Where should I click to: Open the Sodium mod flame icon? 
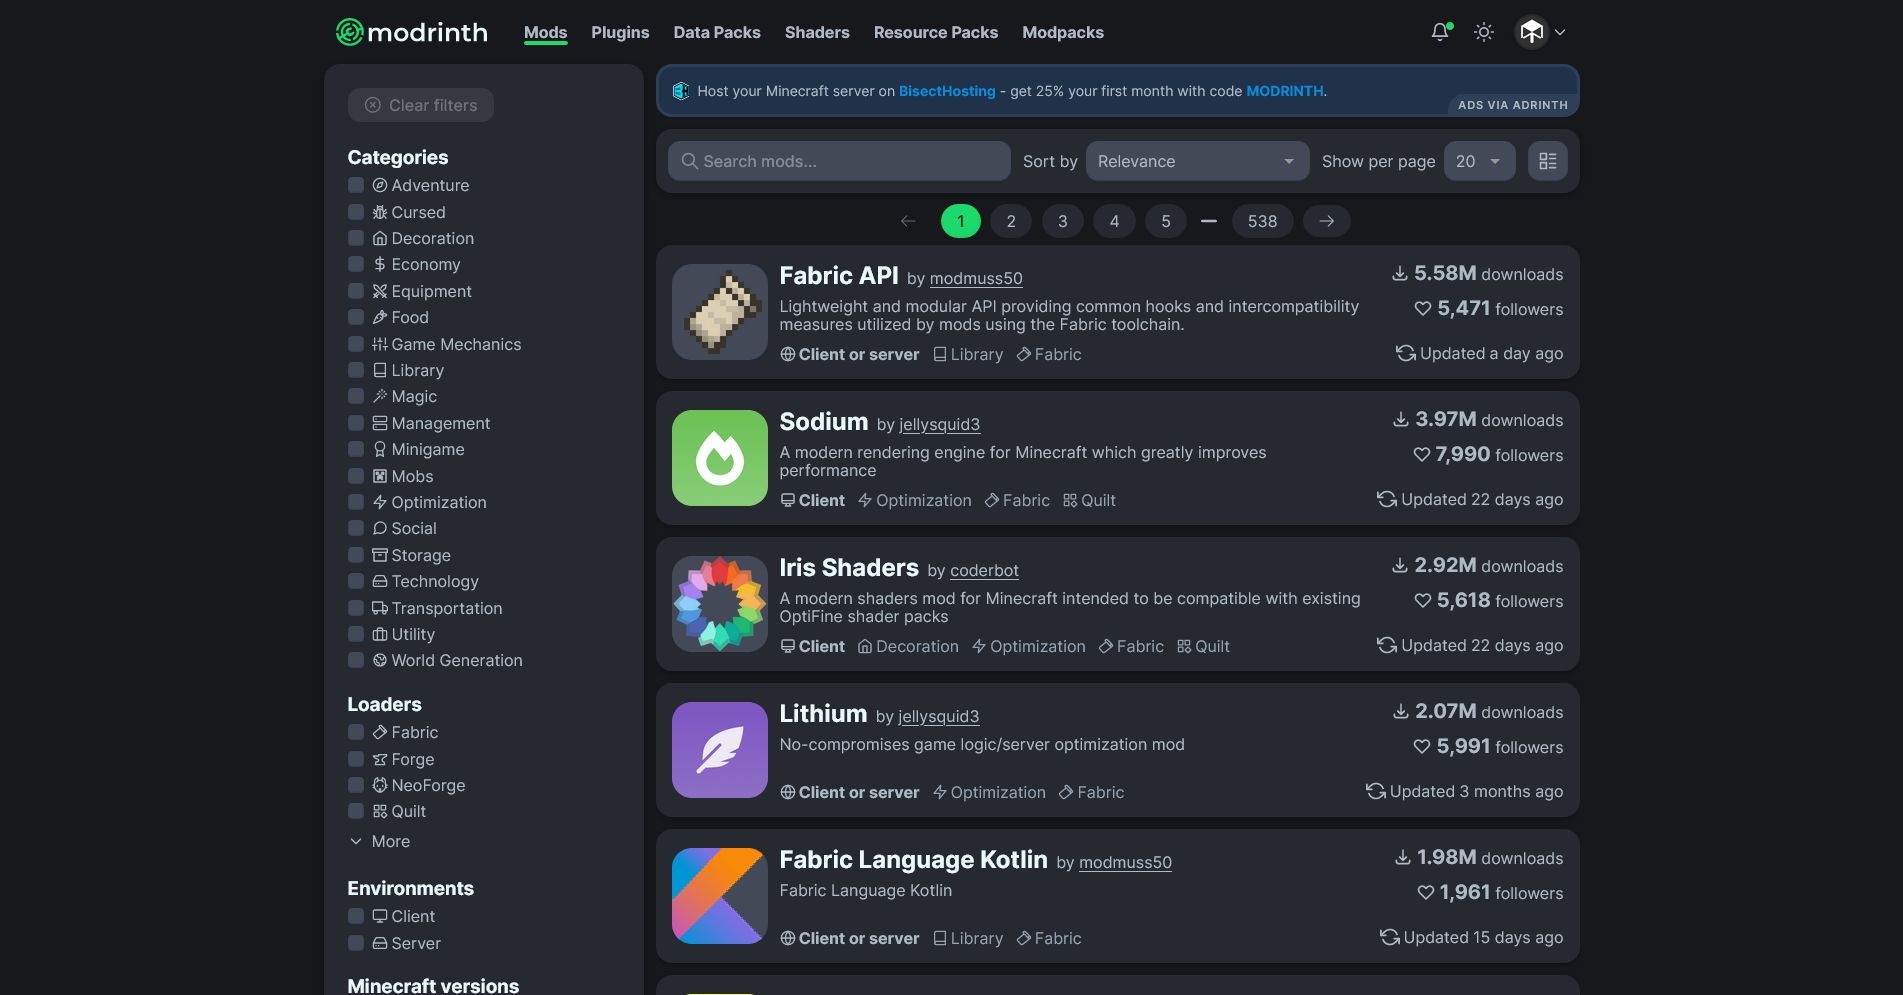click(x=720, y=458)
